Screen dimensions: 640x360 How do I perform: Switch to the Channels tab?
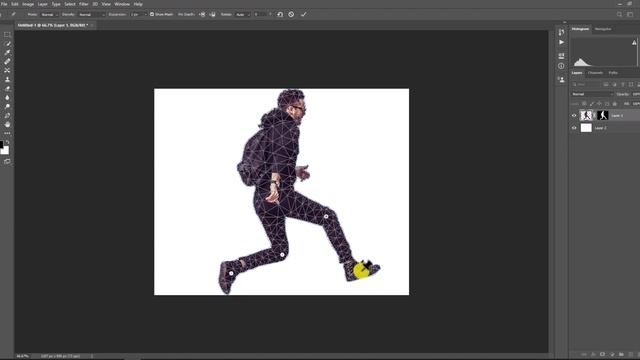click(x=596, y=73)
